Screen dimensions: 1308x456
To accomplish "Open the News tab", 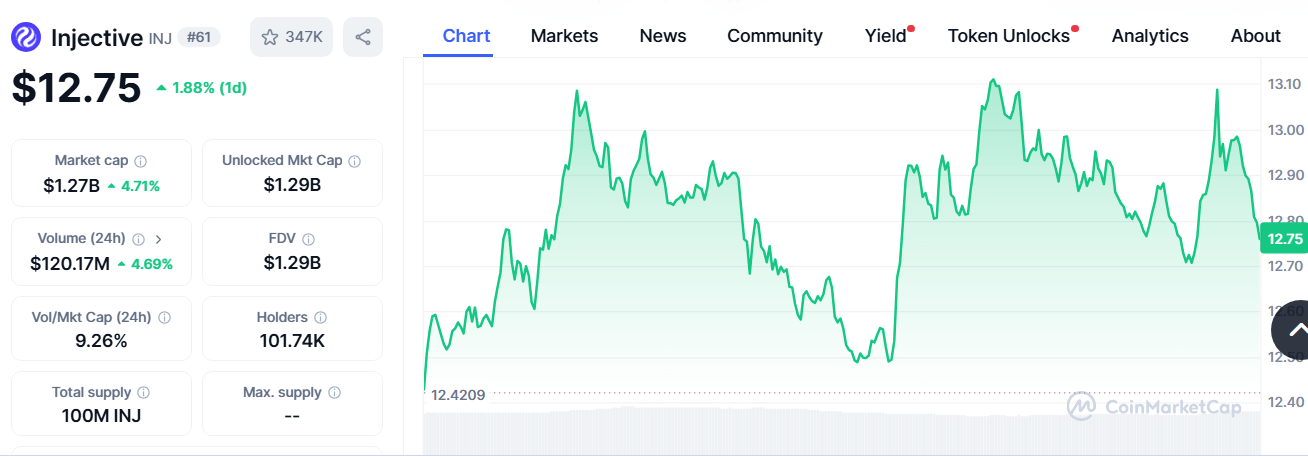I will click(x=663, y=36).
